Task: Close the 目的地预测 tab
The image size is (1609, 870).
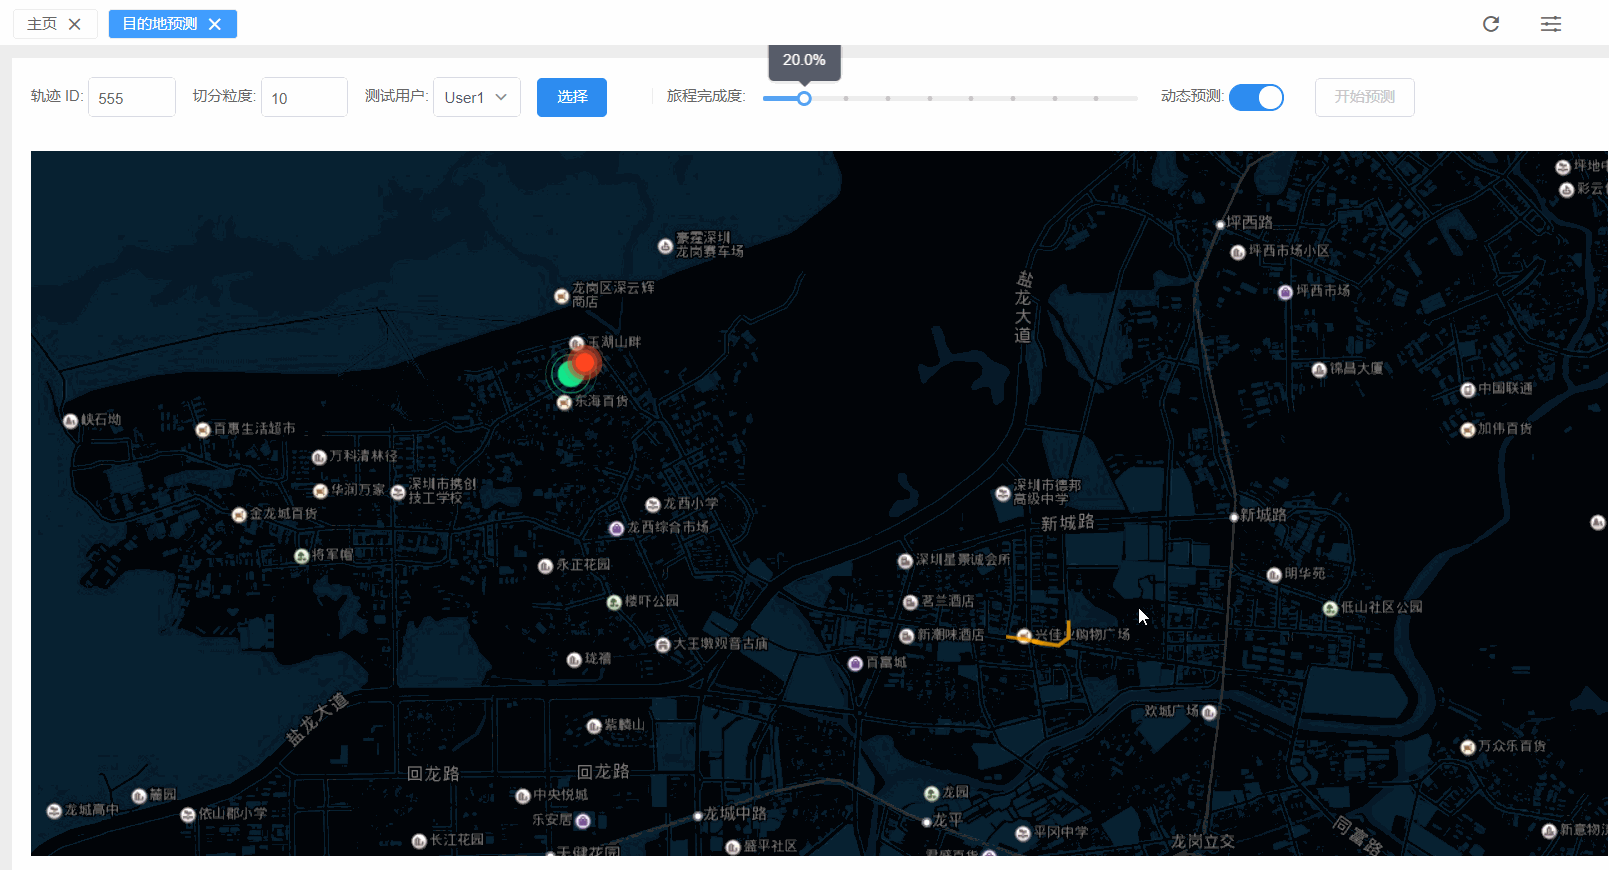Action: click(x=215, y=24)
